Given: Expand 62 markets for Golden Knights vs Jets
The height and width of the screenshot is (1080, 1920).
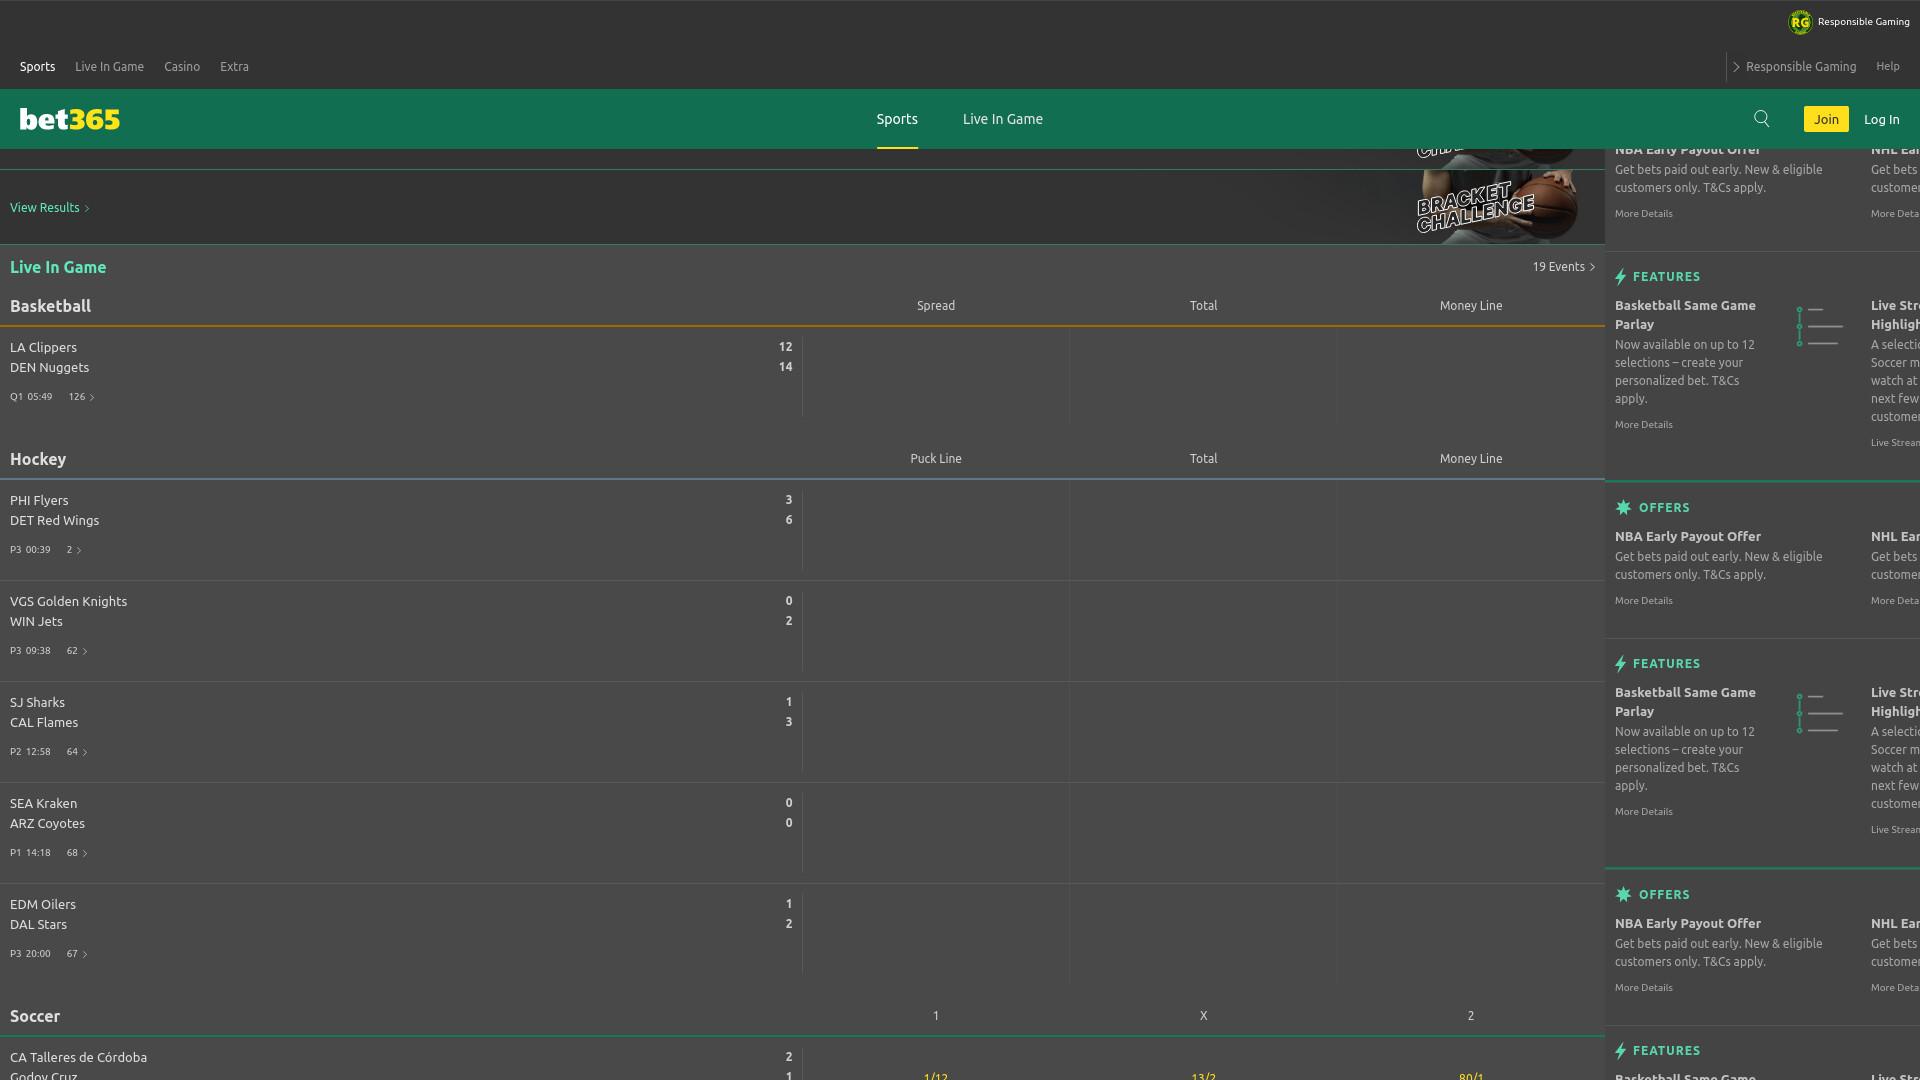Looking at the screenshot, I should (x=77, y=651).
